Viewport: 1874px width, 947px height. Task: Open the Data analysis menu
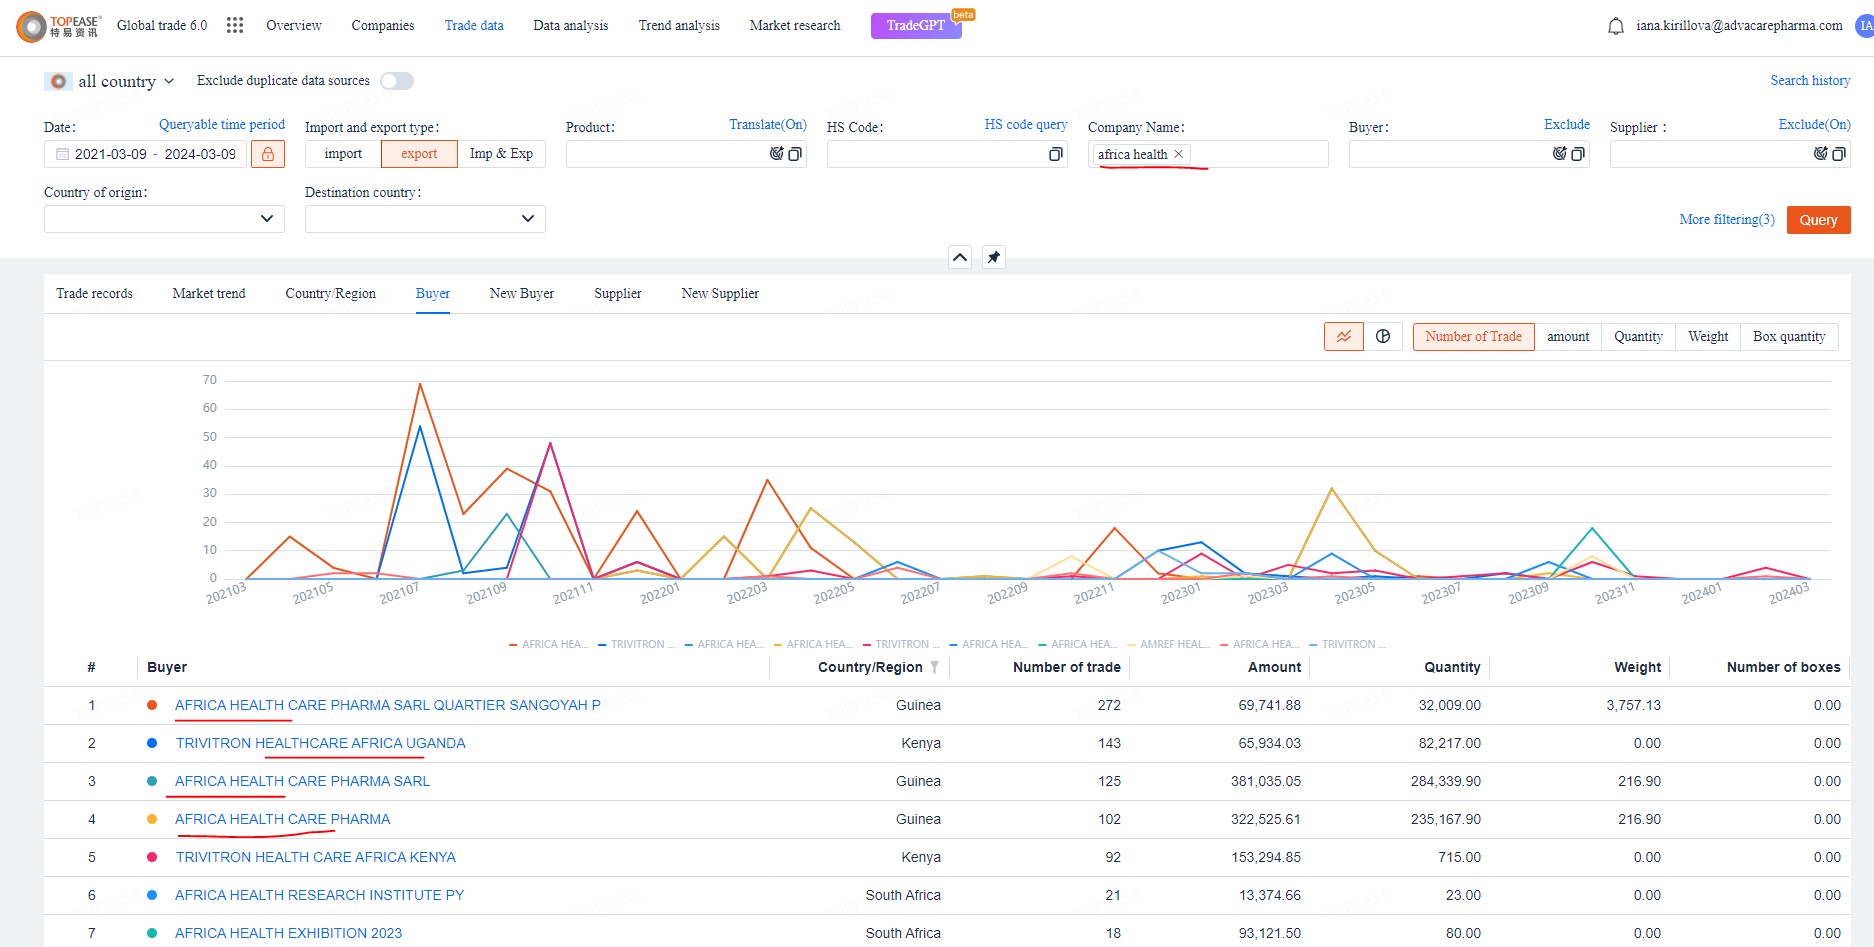click(570, 25)
